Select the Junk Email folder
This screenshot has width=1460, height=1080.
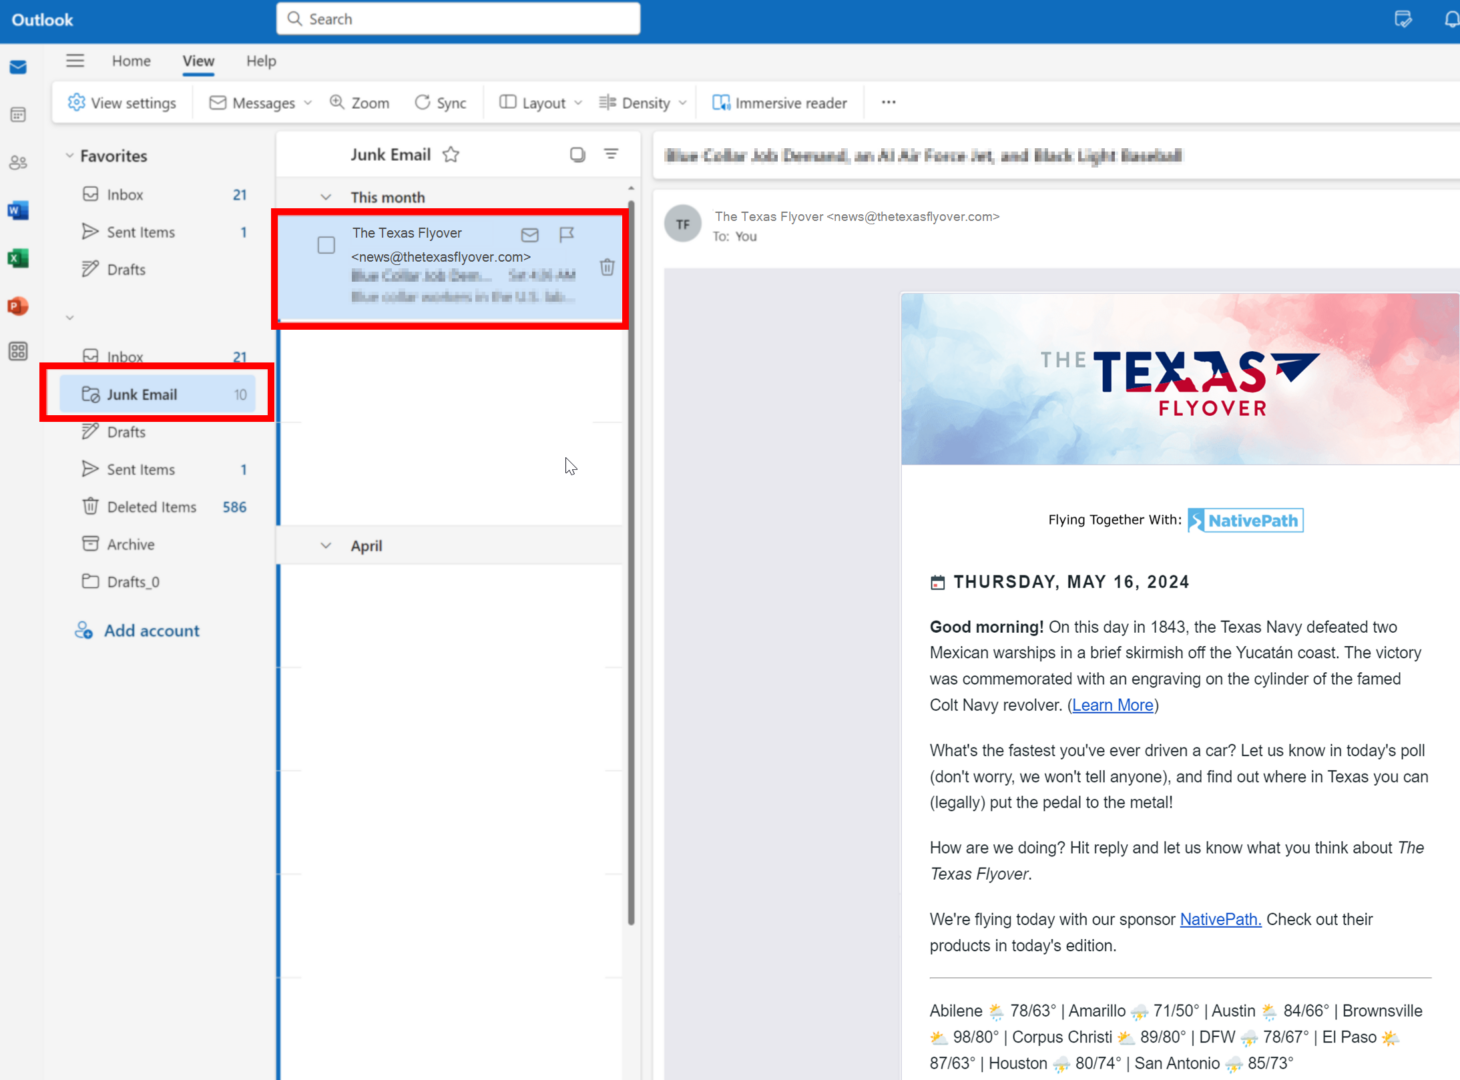coord(157,394)
